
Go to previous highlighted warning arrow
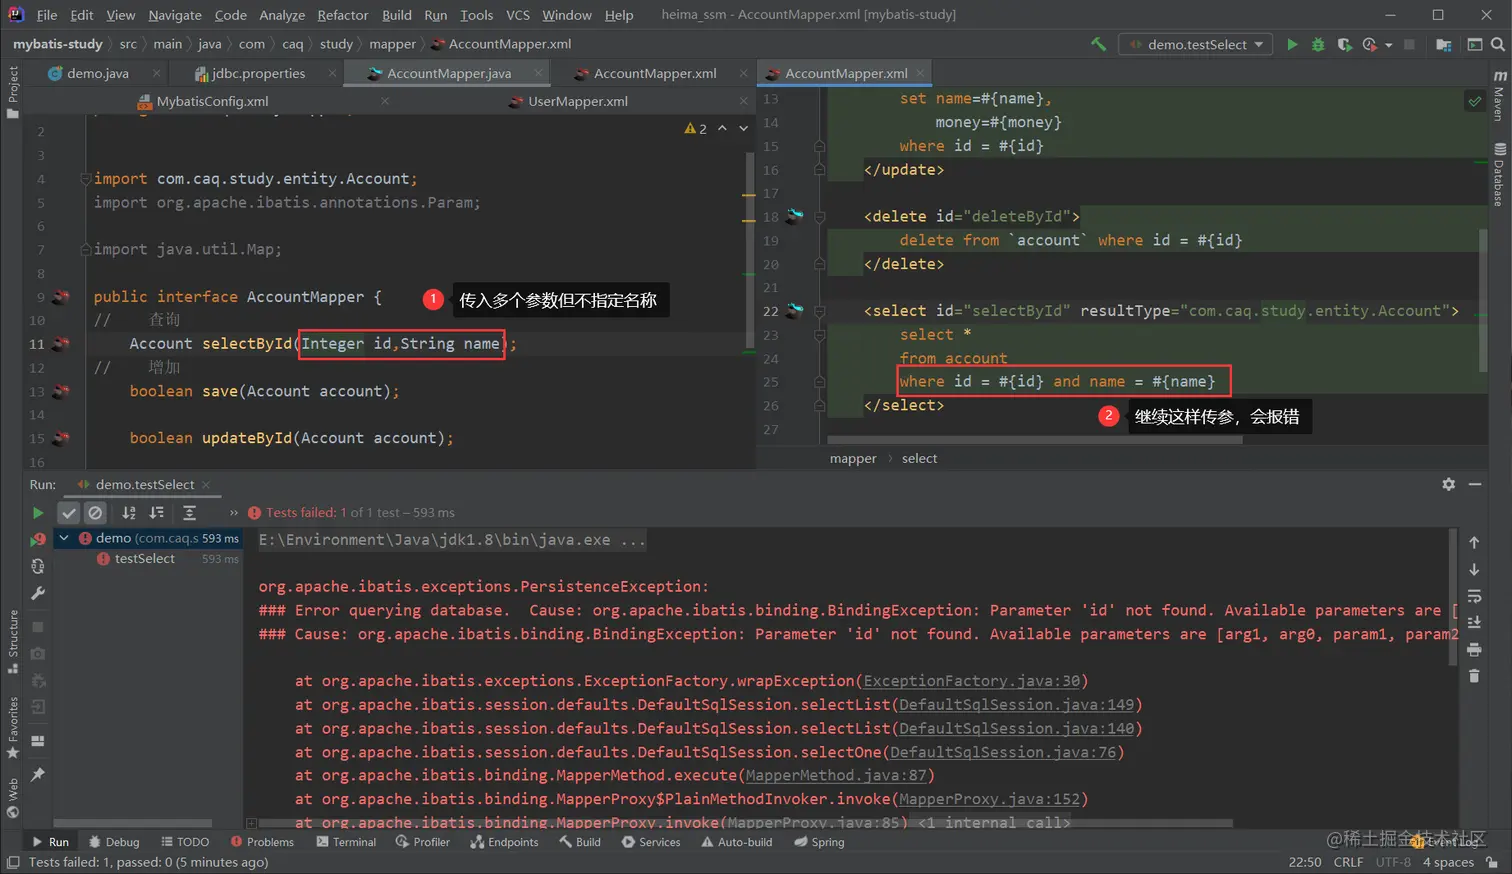[x=722, y=128]
